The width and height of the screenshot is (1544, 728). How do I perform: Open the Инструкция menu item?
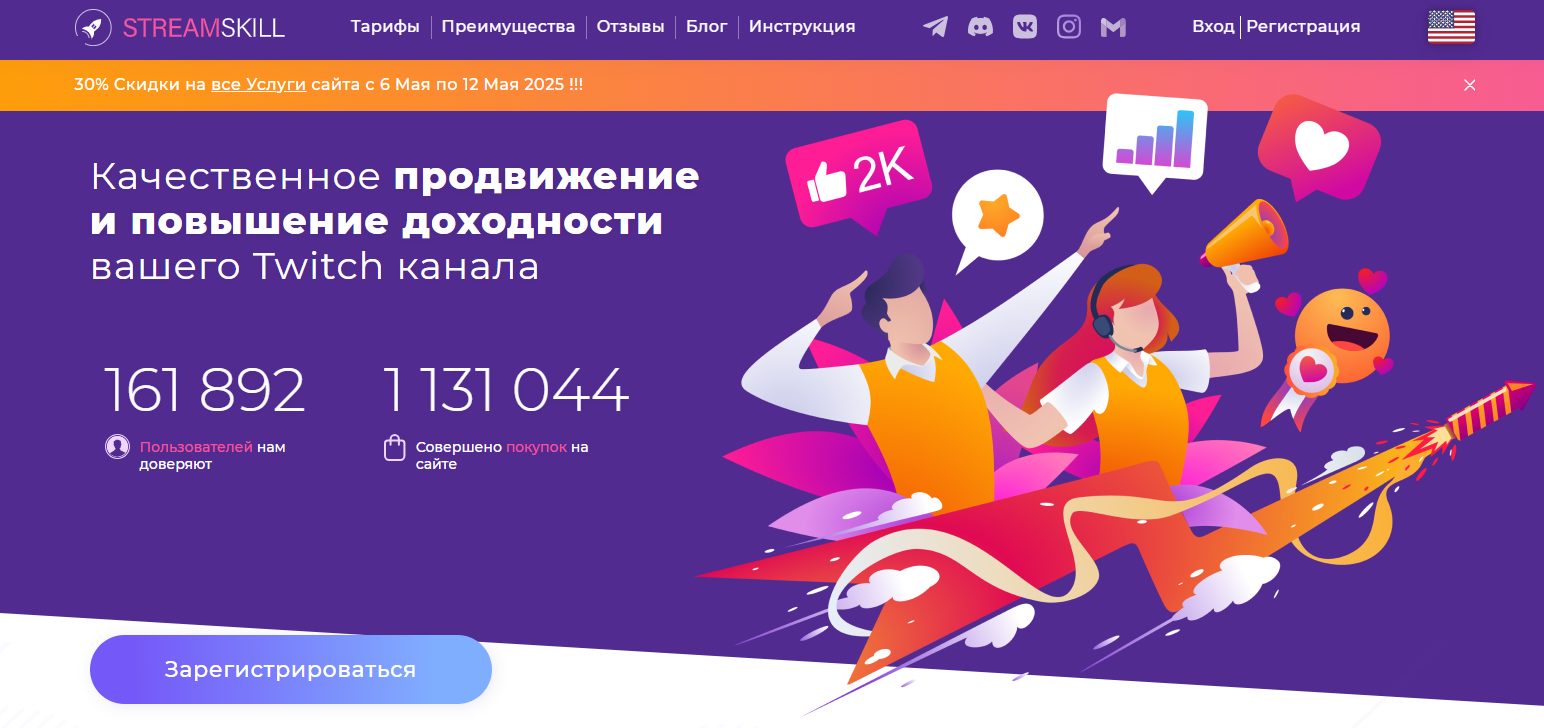[x=802, y=27]
